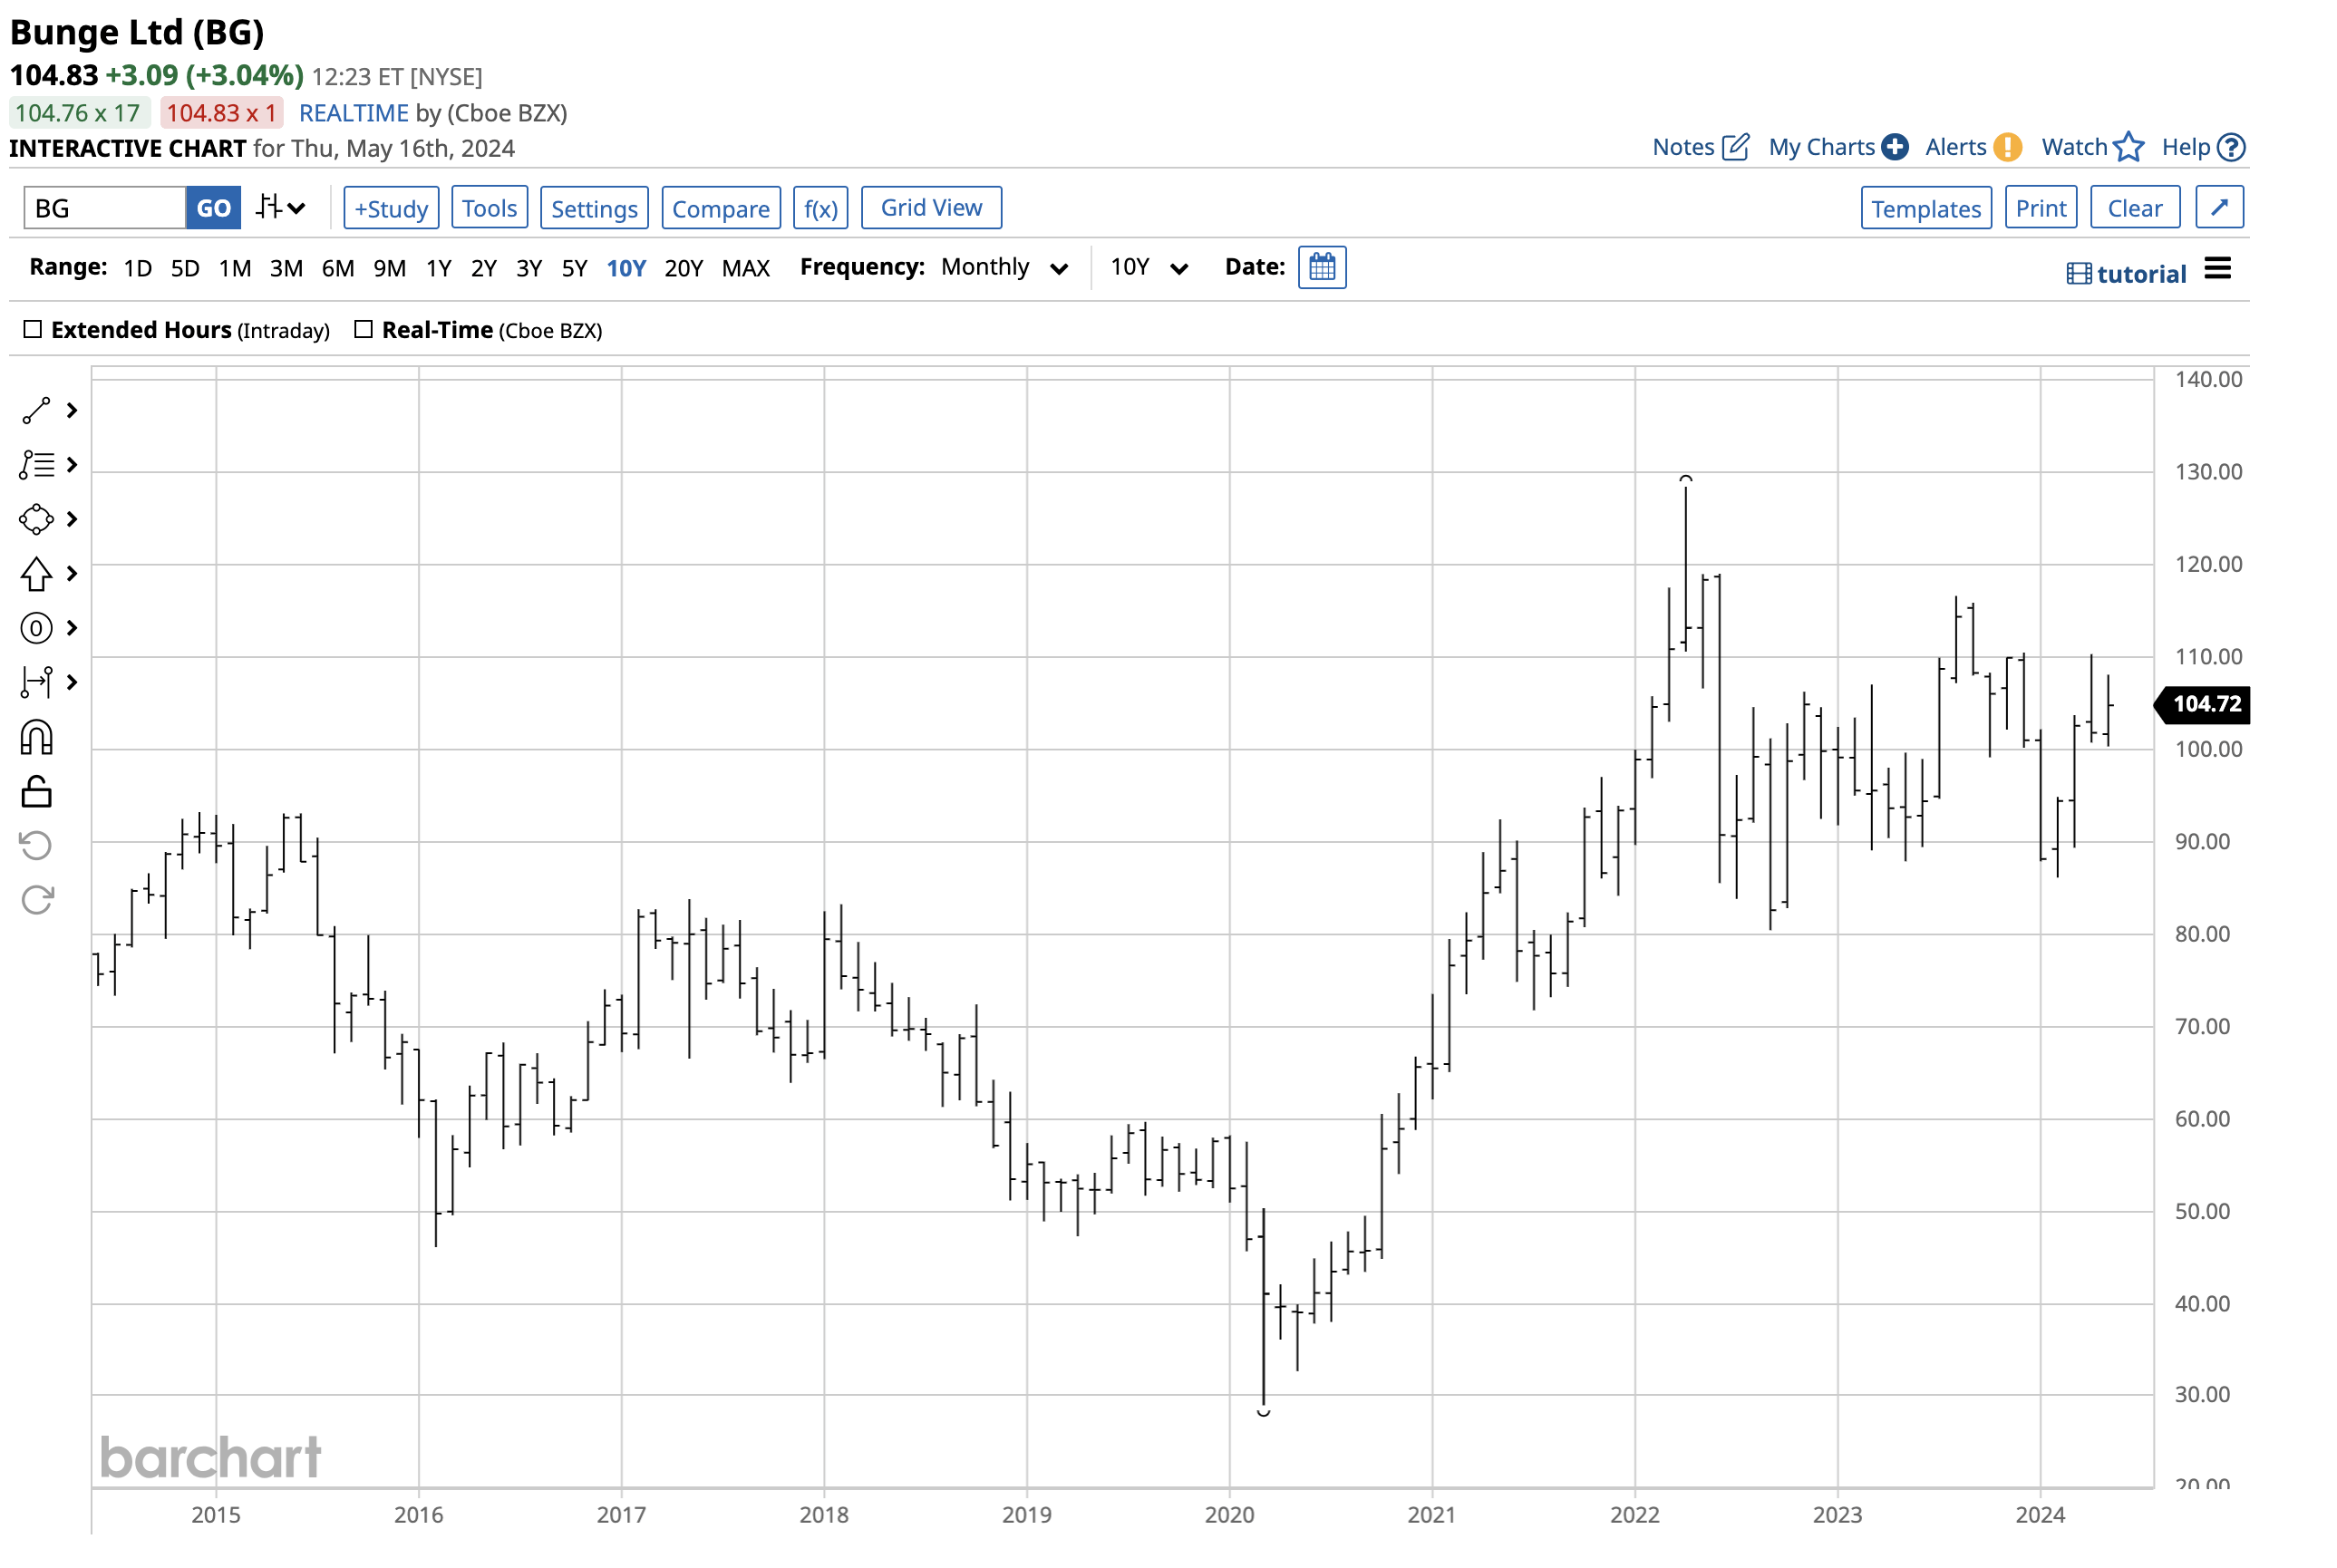Expand the chart type selector chevron
2337x1568 pixels.
coord(295,207)
